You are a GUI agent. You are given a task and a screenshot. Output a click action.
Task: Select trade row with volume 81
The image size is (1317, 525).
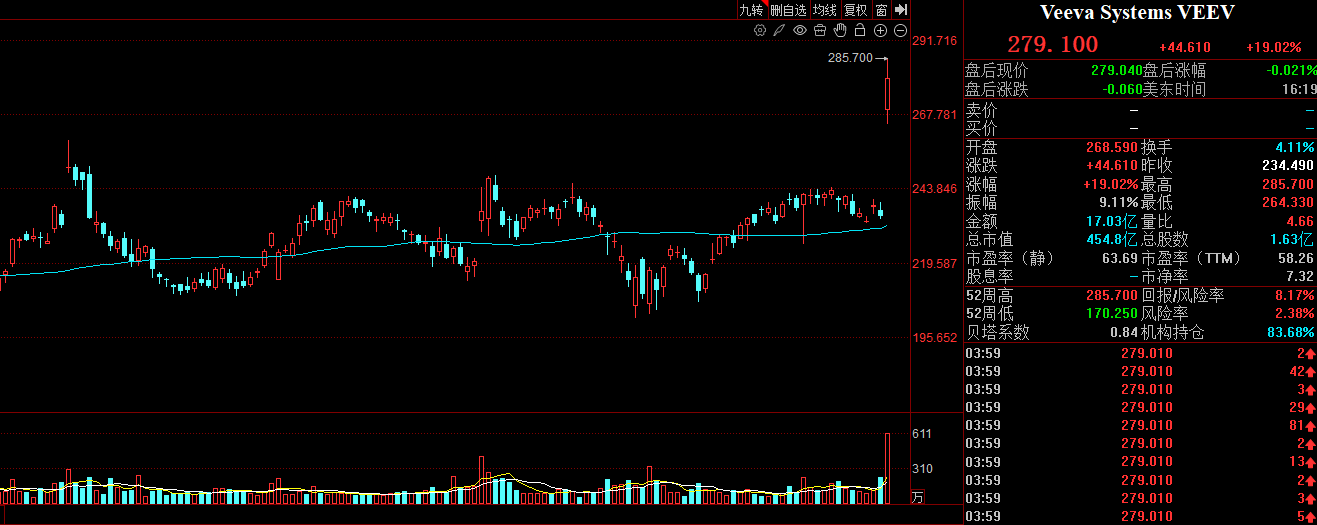[1140, 425]
